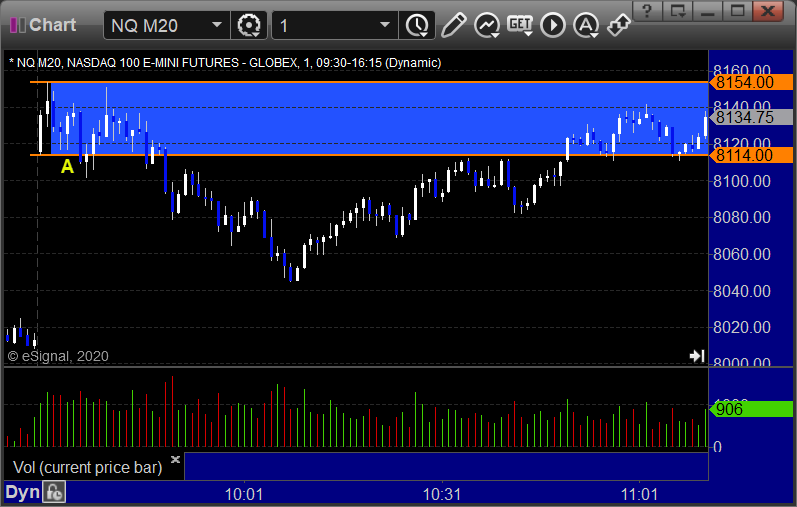The width and height of the screenshot is (797, 507).
Task: Click the current price 8134.75 marker
Action: click(x=751, y=117)
